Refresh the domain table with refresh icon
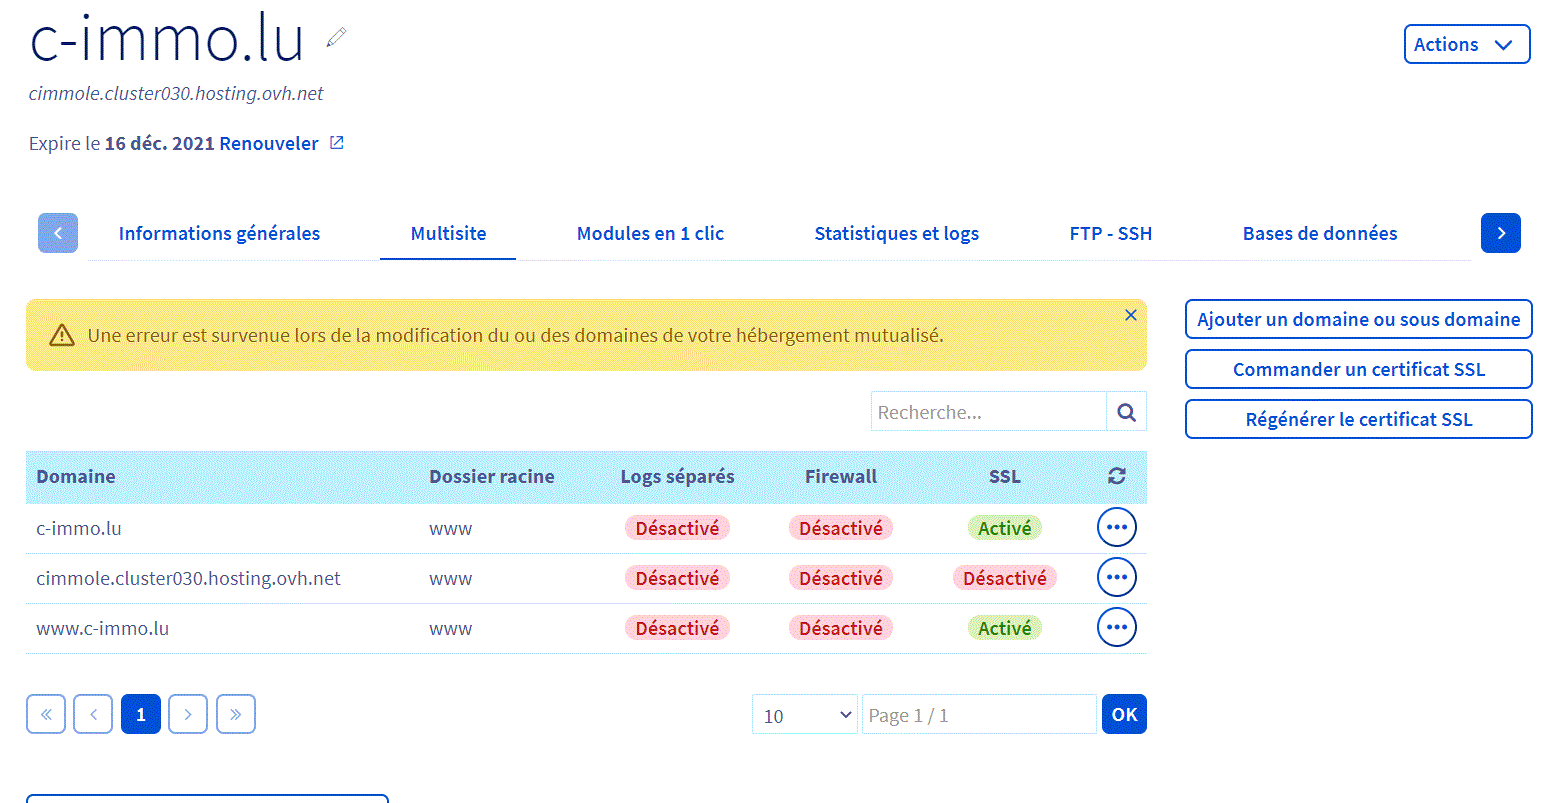 pyautogui.click(x=1117, y=476)
